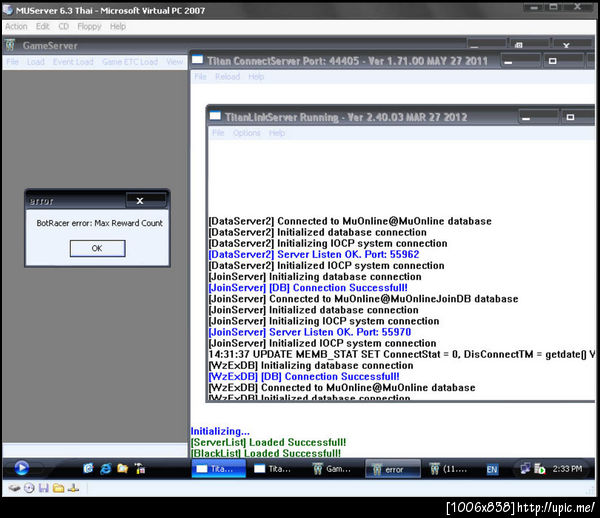The image size is (600, 518).
Task: Open the File menu in TitanLinkServer
Action: [x=218, y=133]
